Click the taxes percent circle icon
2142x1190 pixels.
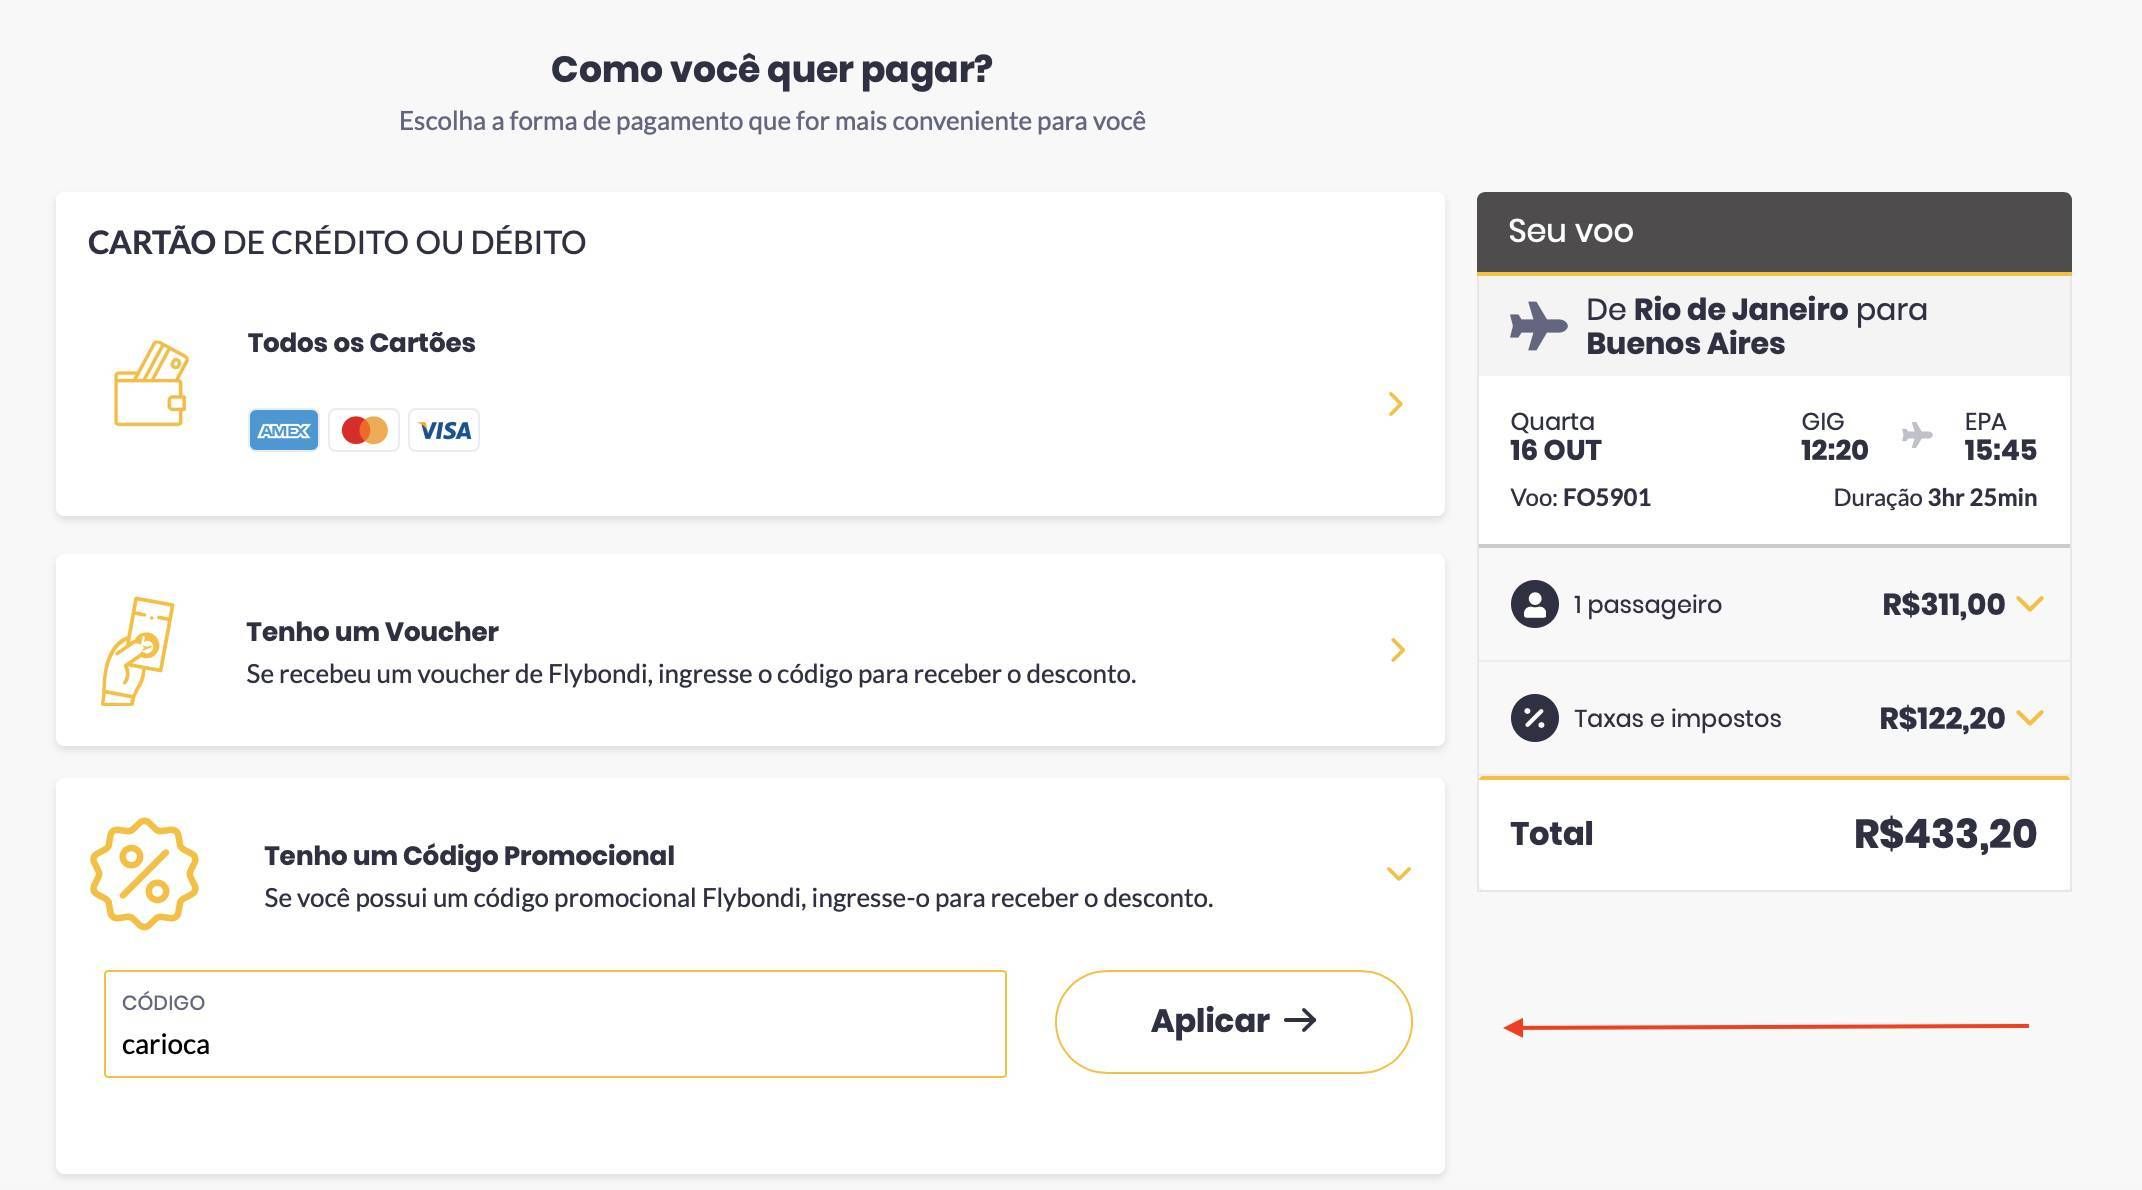tap(1535, 718)
